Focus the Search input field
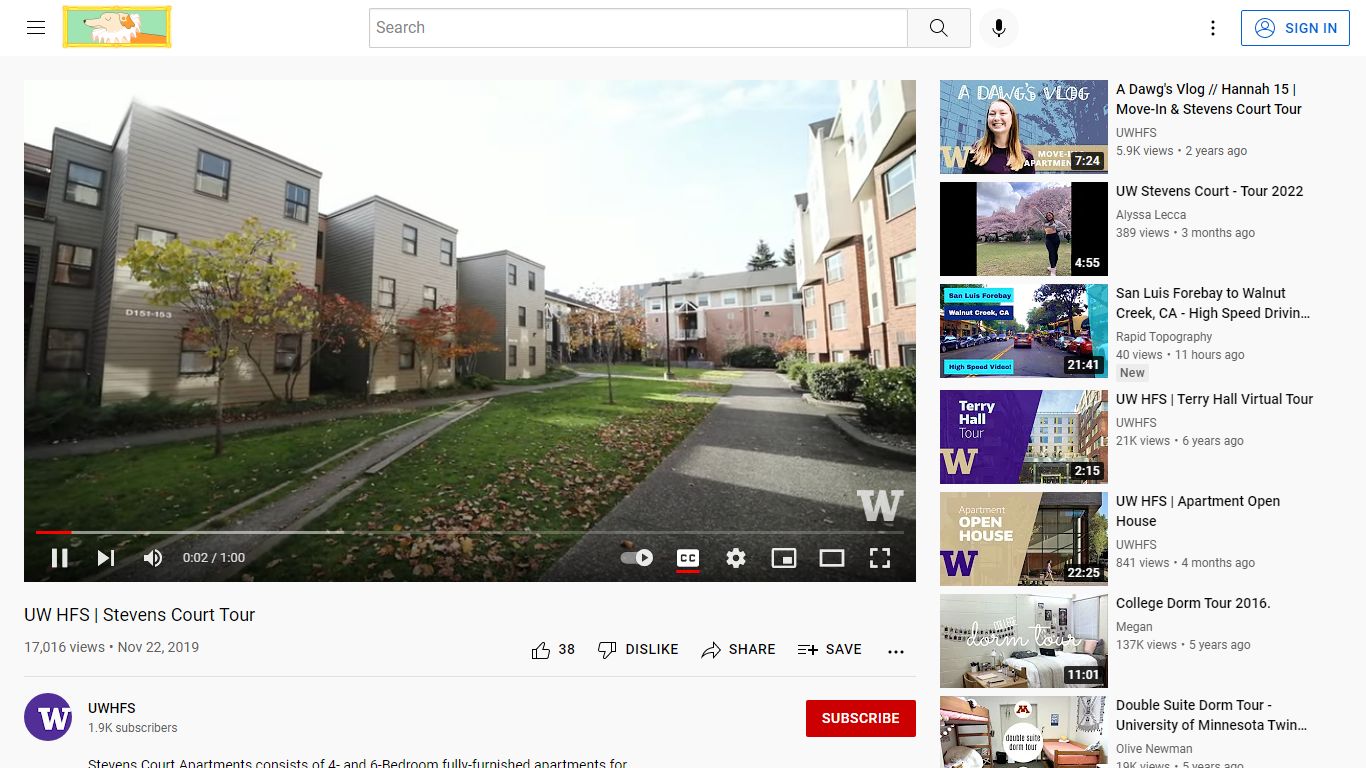 [x=638, y=28]
